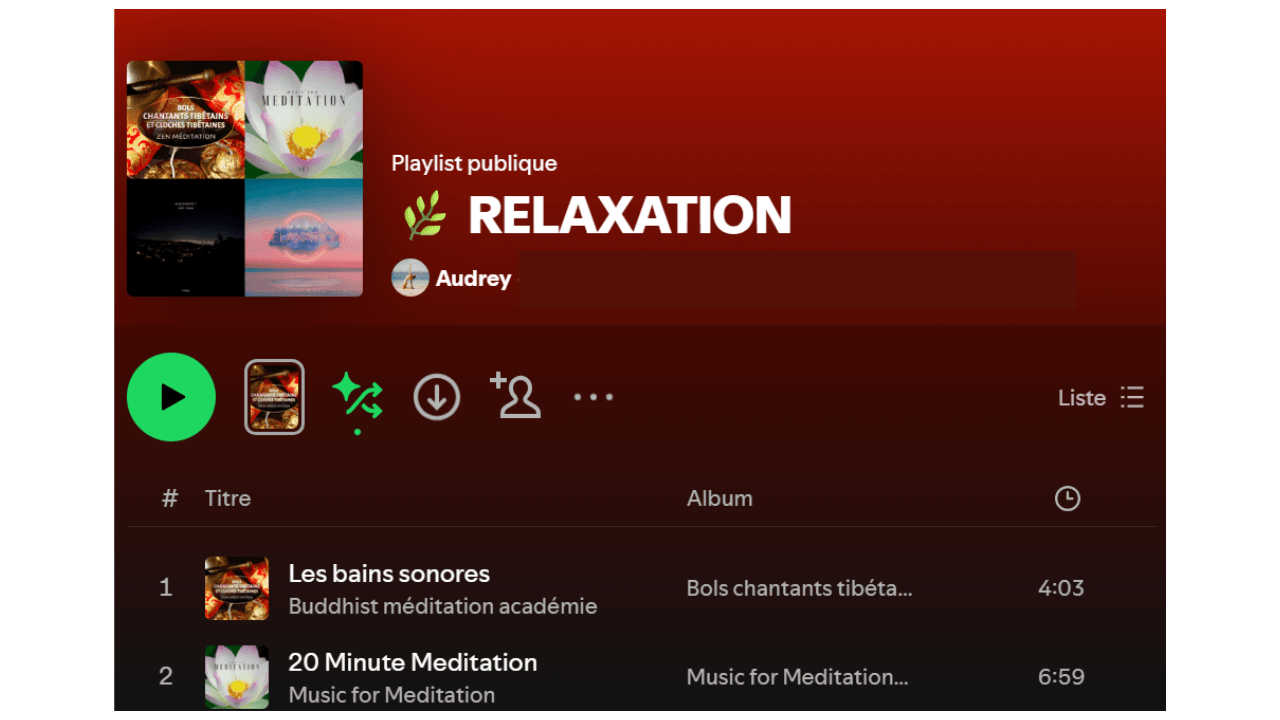Viewport: 1280px width, 720px height.
Task: Sort by the # track number header
Action: (x=170, y=498)
